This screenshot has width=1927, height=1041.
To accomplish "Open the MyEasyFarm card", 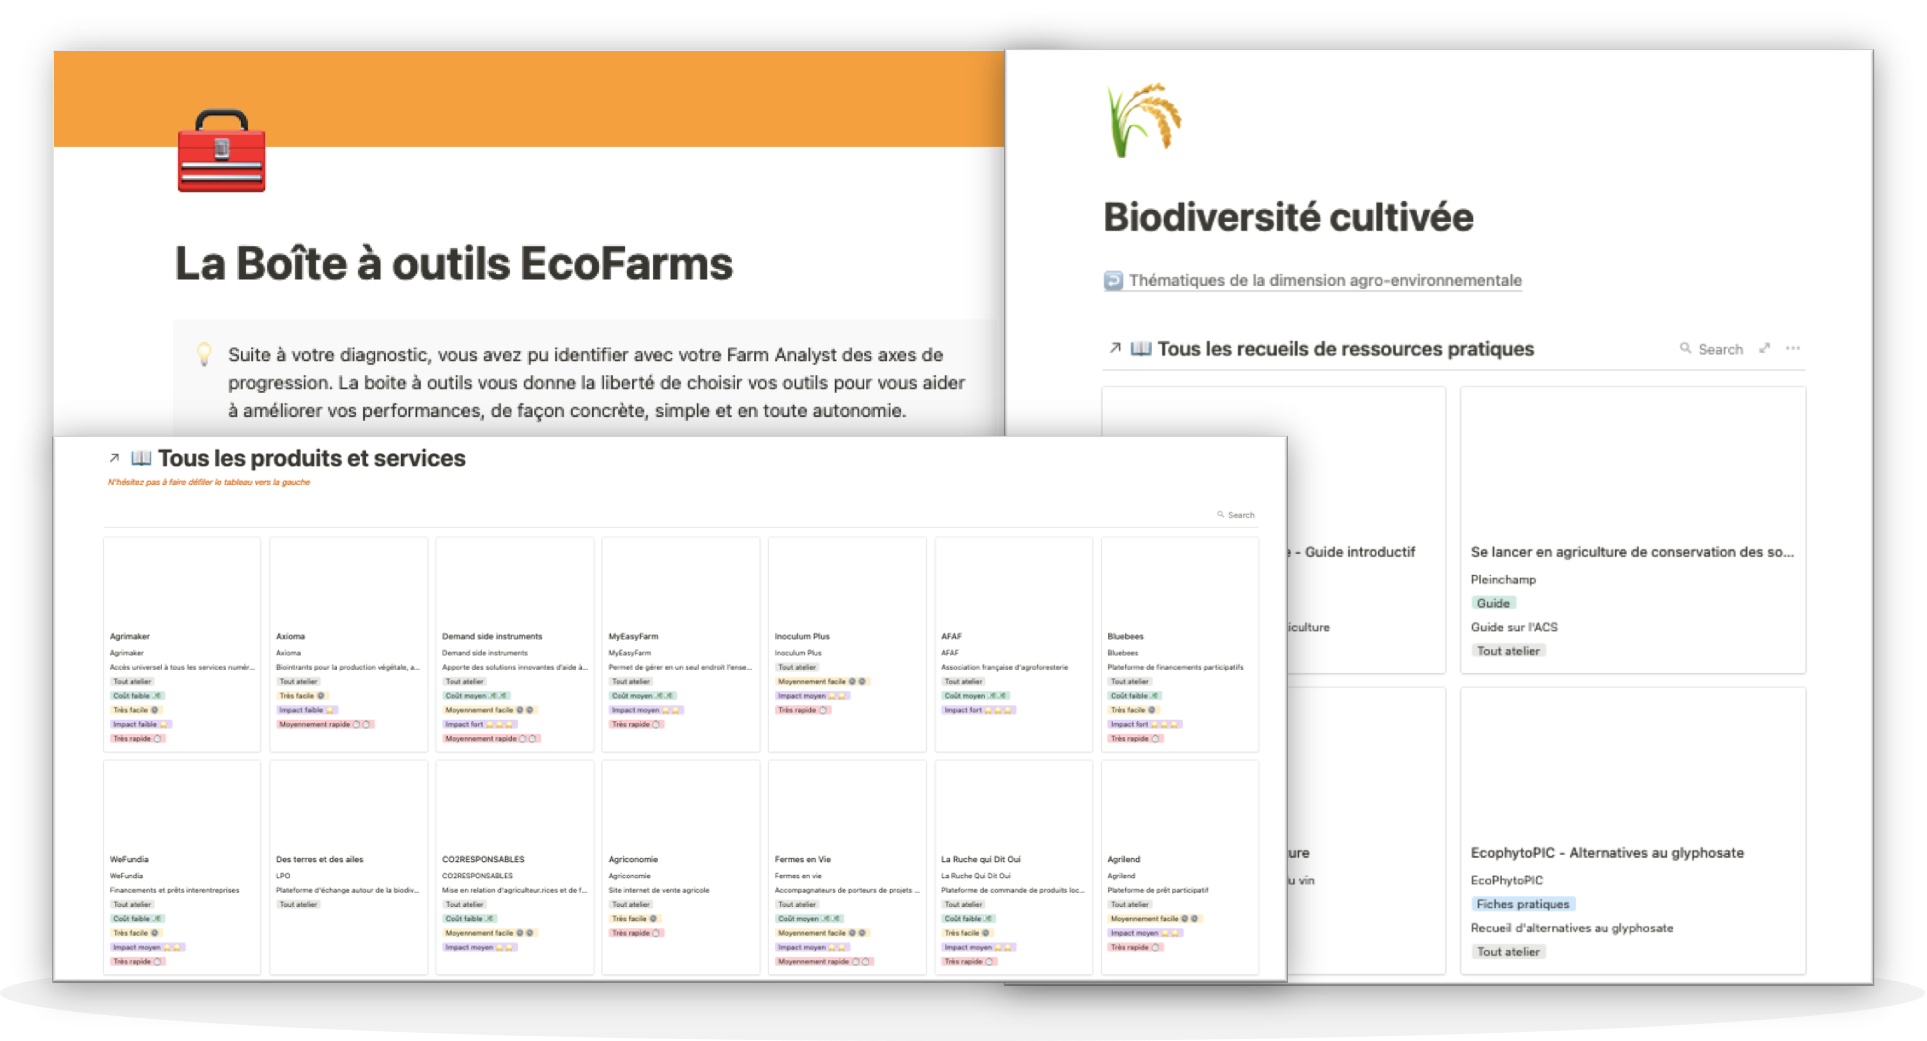I will (x=681, y=644).
